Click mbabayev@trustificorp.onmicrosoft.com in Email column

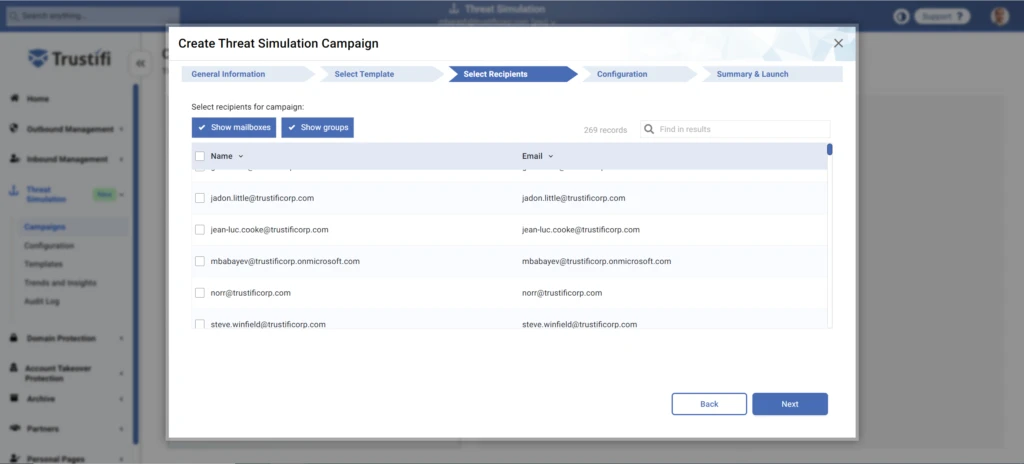coord(596,261)
